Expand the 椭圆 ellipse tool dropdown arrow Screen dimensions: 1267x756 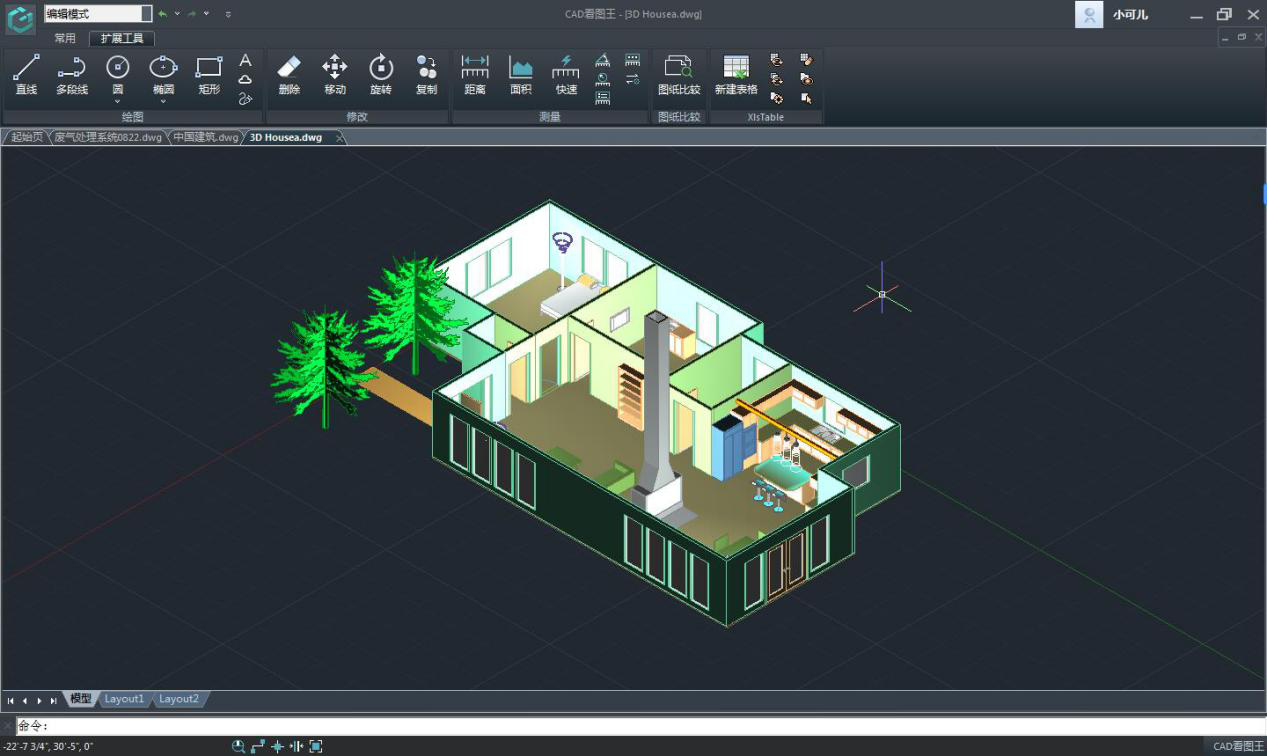click(x=163, y=101)
